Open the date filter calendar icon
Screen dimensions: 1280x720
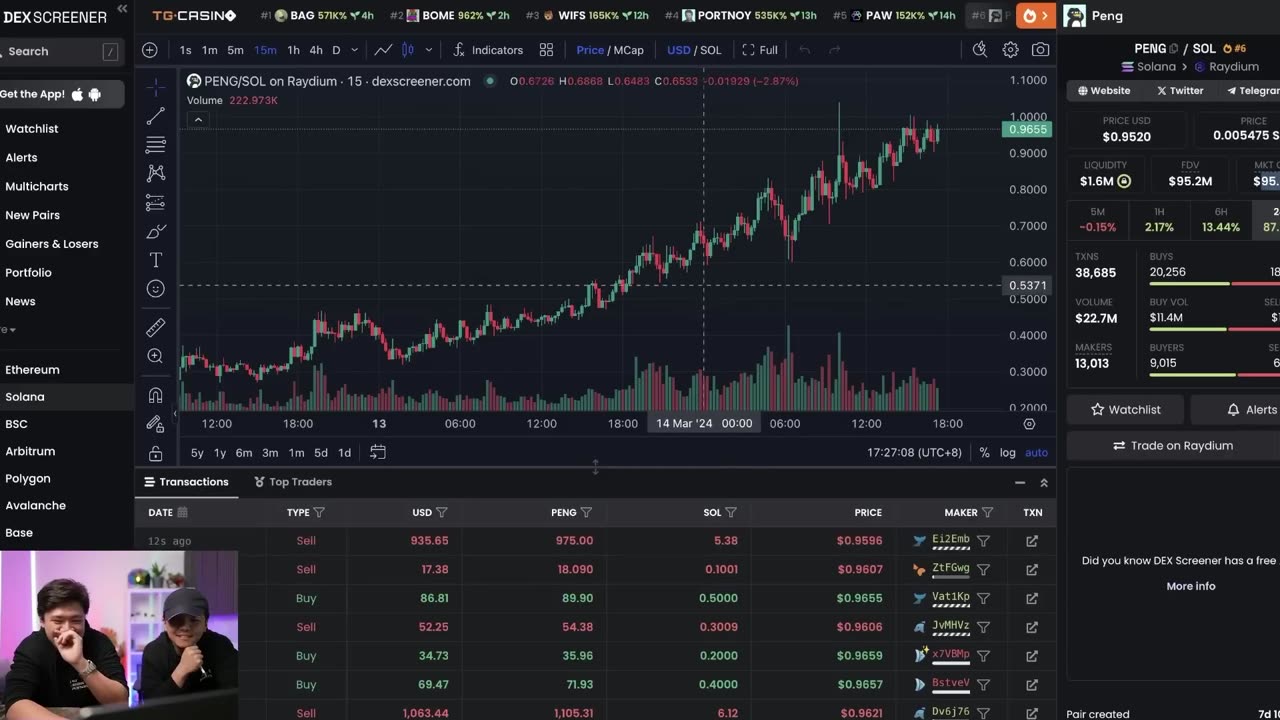click(182, 512)
